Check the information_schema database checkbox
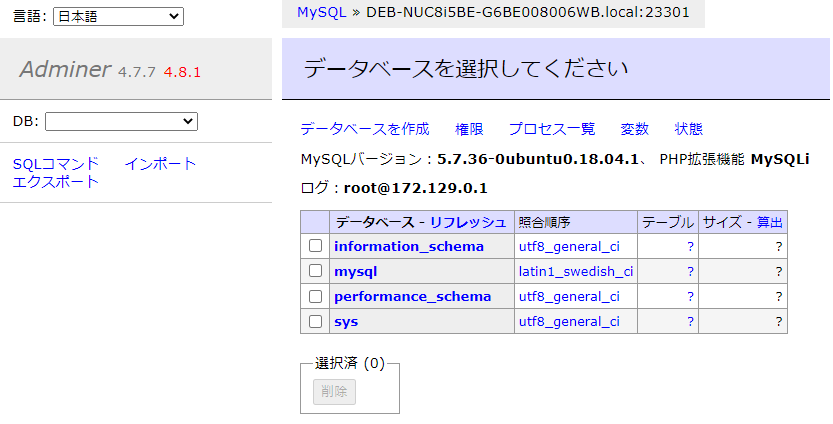 click(315, 246)
